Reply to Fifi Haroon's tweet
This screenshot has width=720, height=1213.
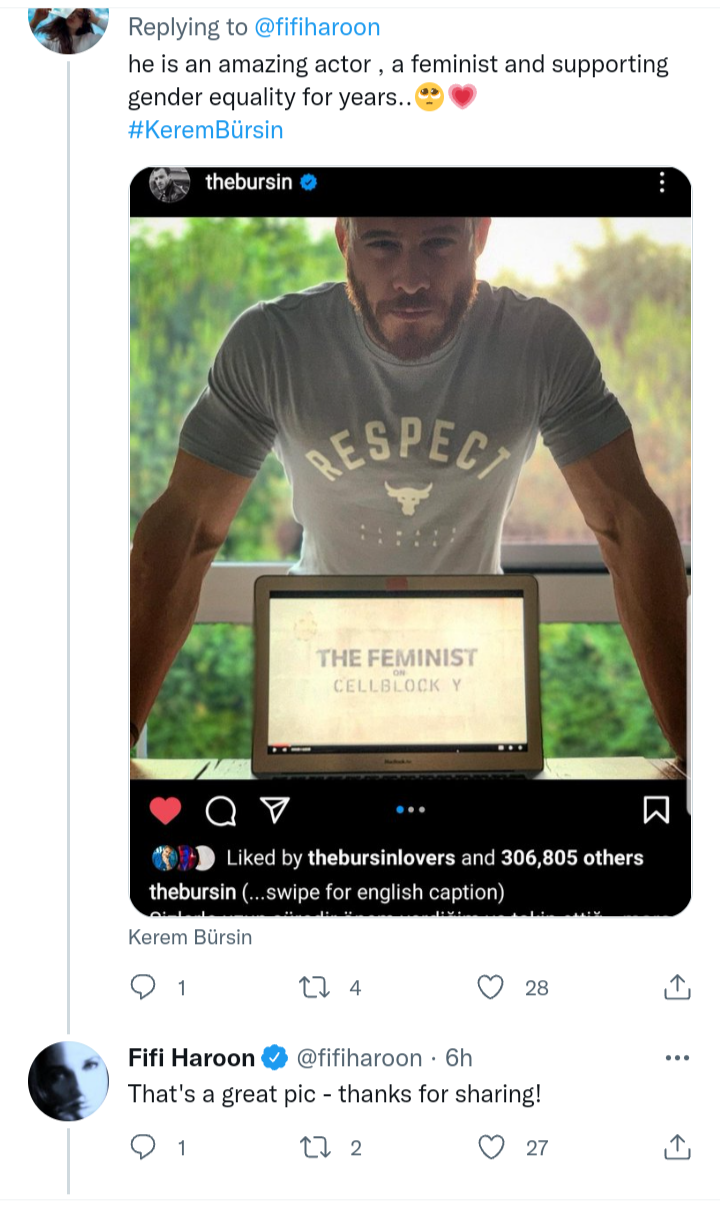(145, 1148)
